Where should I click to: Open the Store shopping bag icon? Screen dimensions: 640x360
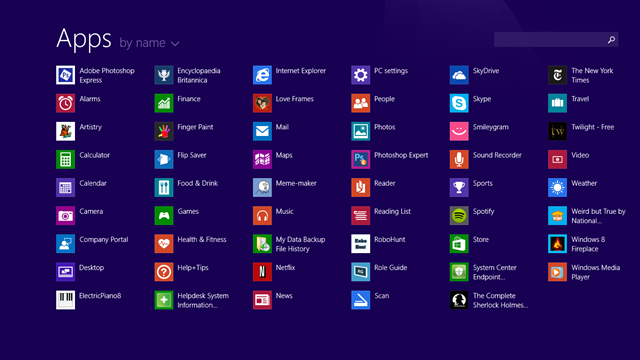(x=459, y=244)
